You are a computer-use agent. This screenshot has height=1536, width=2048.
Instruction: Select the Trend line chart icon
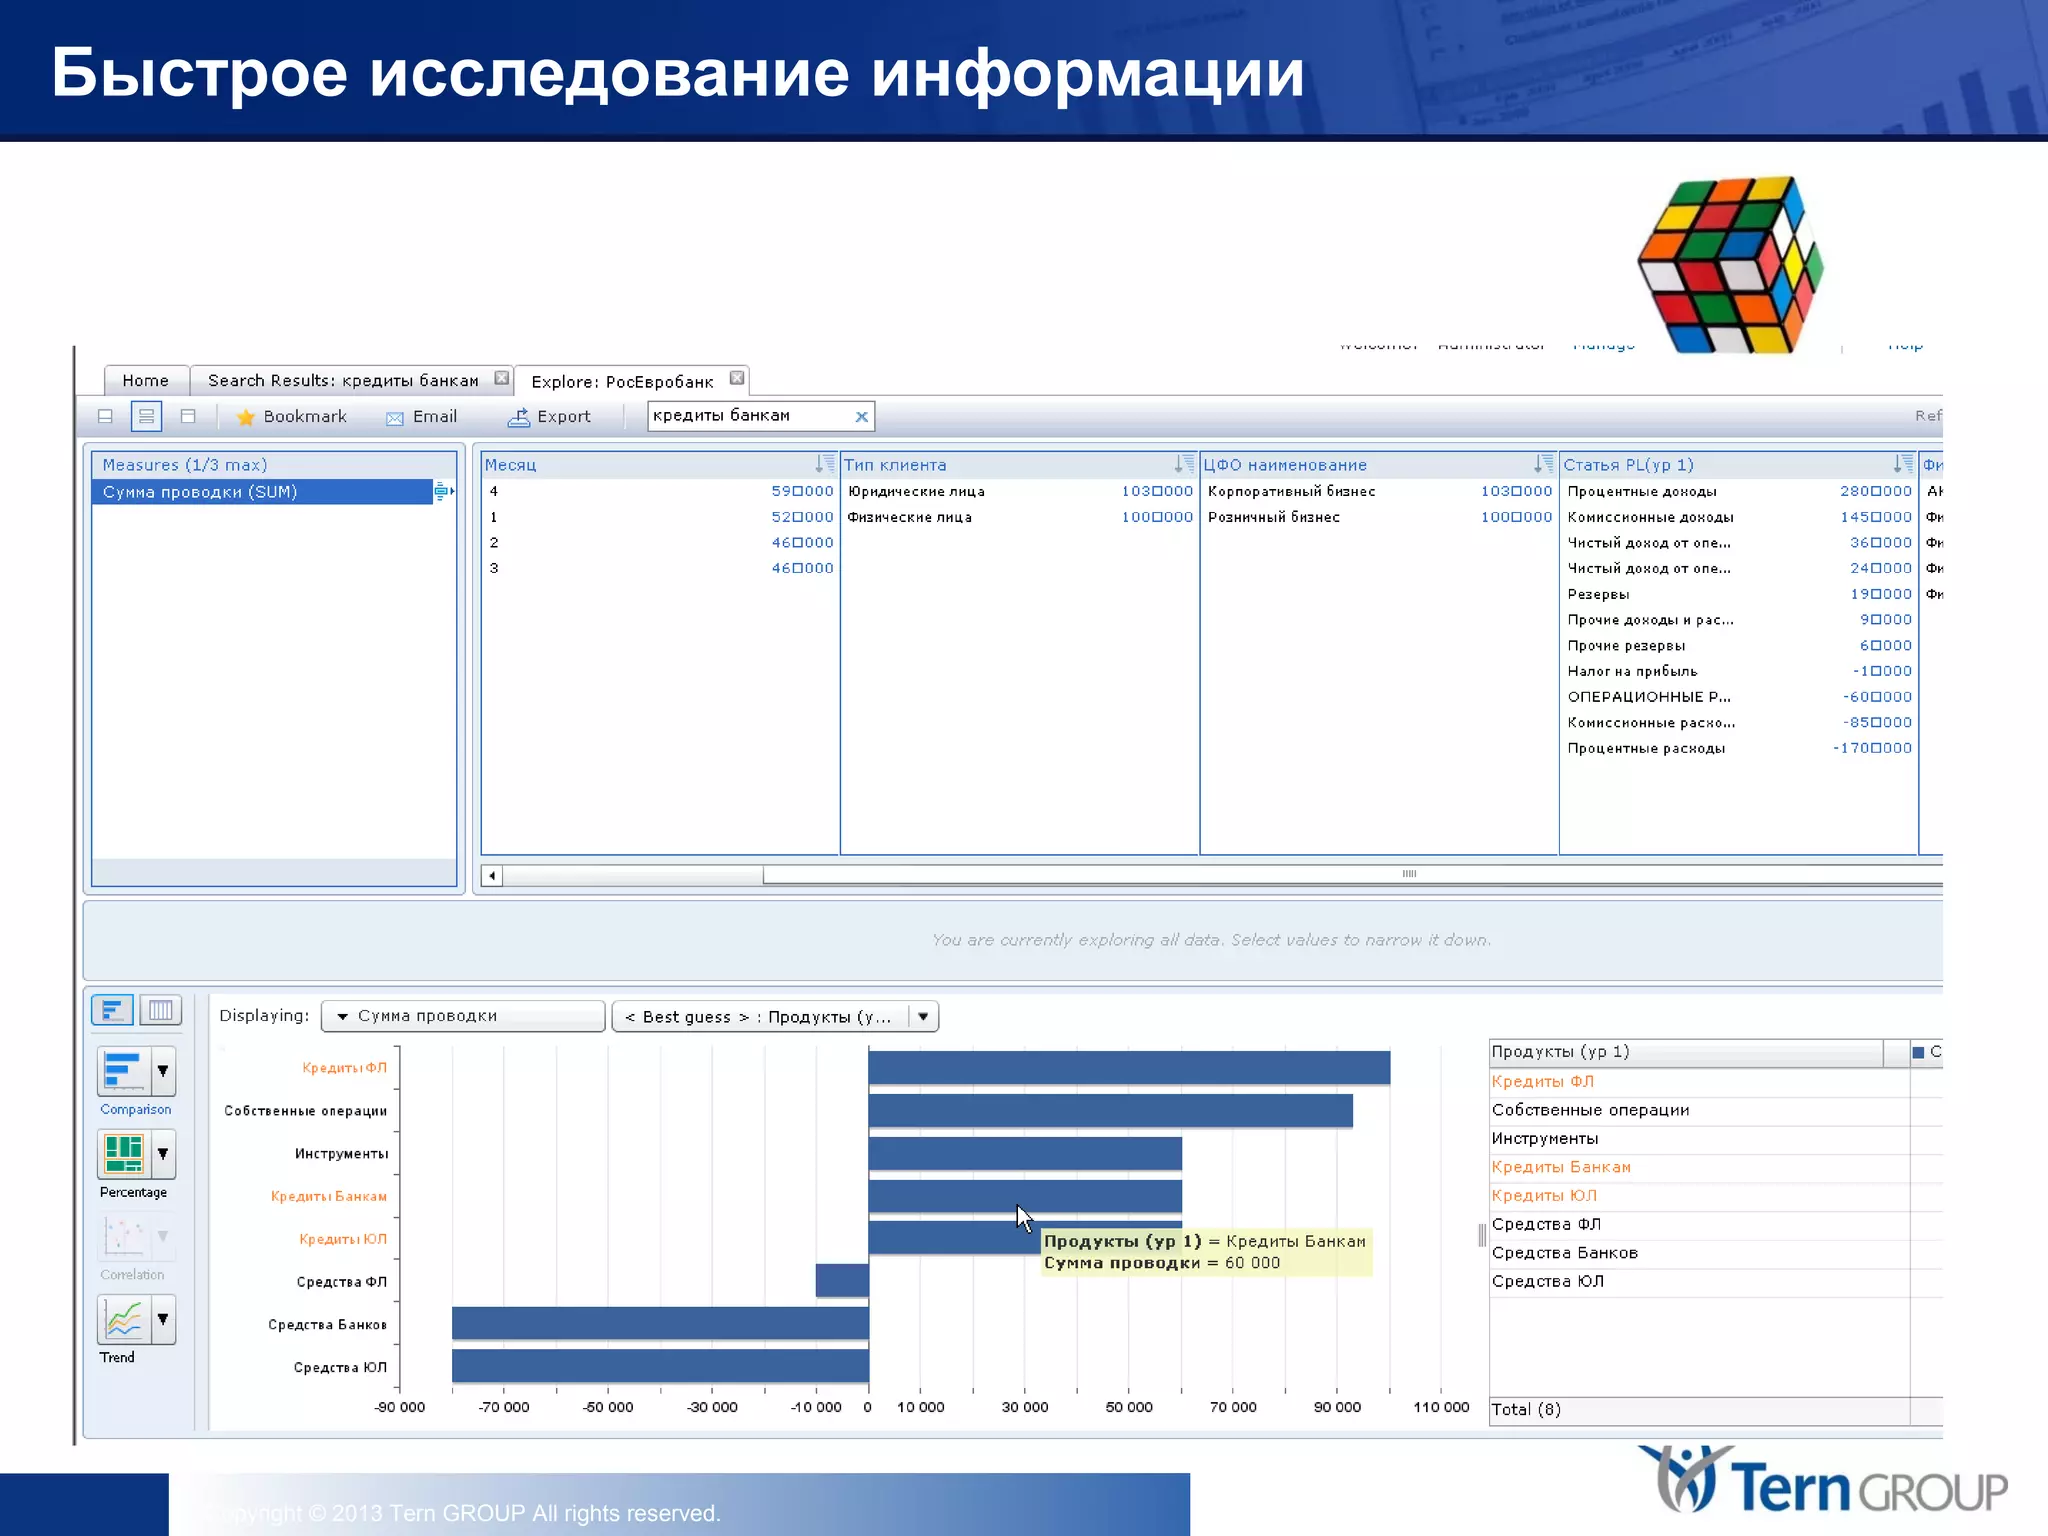point(124,1320)
